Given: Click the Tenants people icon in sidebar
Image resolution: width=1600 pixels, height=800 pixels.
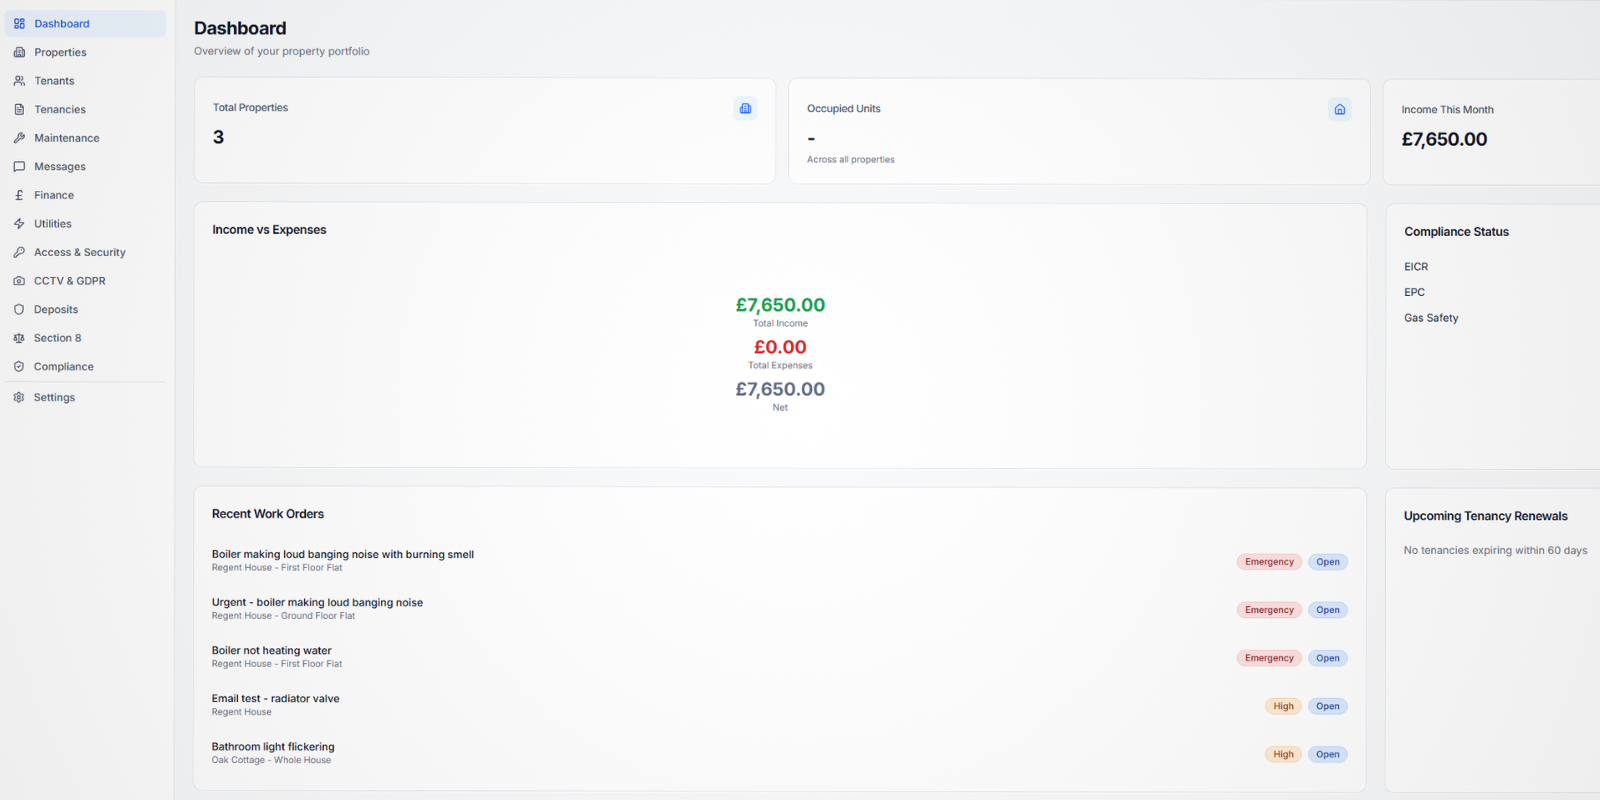Looking at the screenshot, I should point(19,81).
